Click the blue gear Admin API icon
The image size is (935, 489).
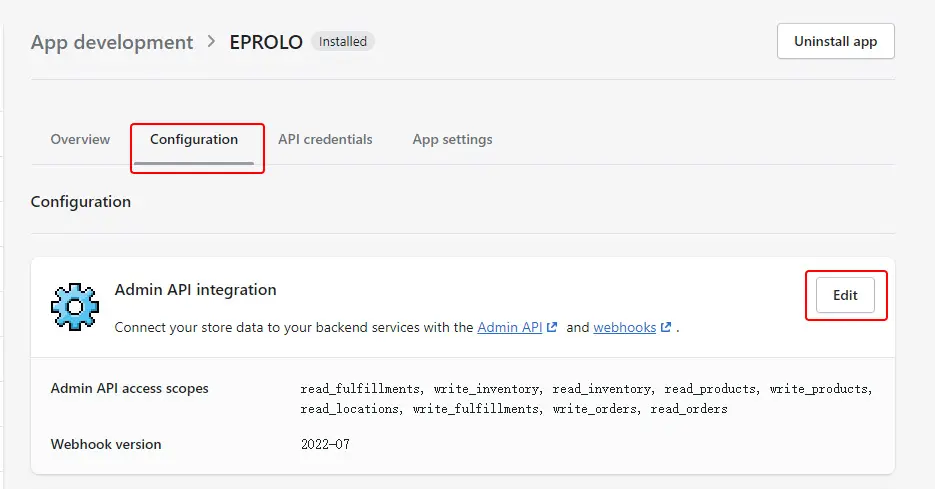[75, 307]
